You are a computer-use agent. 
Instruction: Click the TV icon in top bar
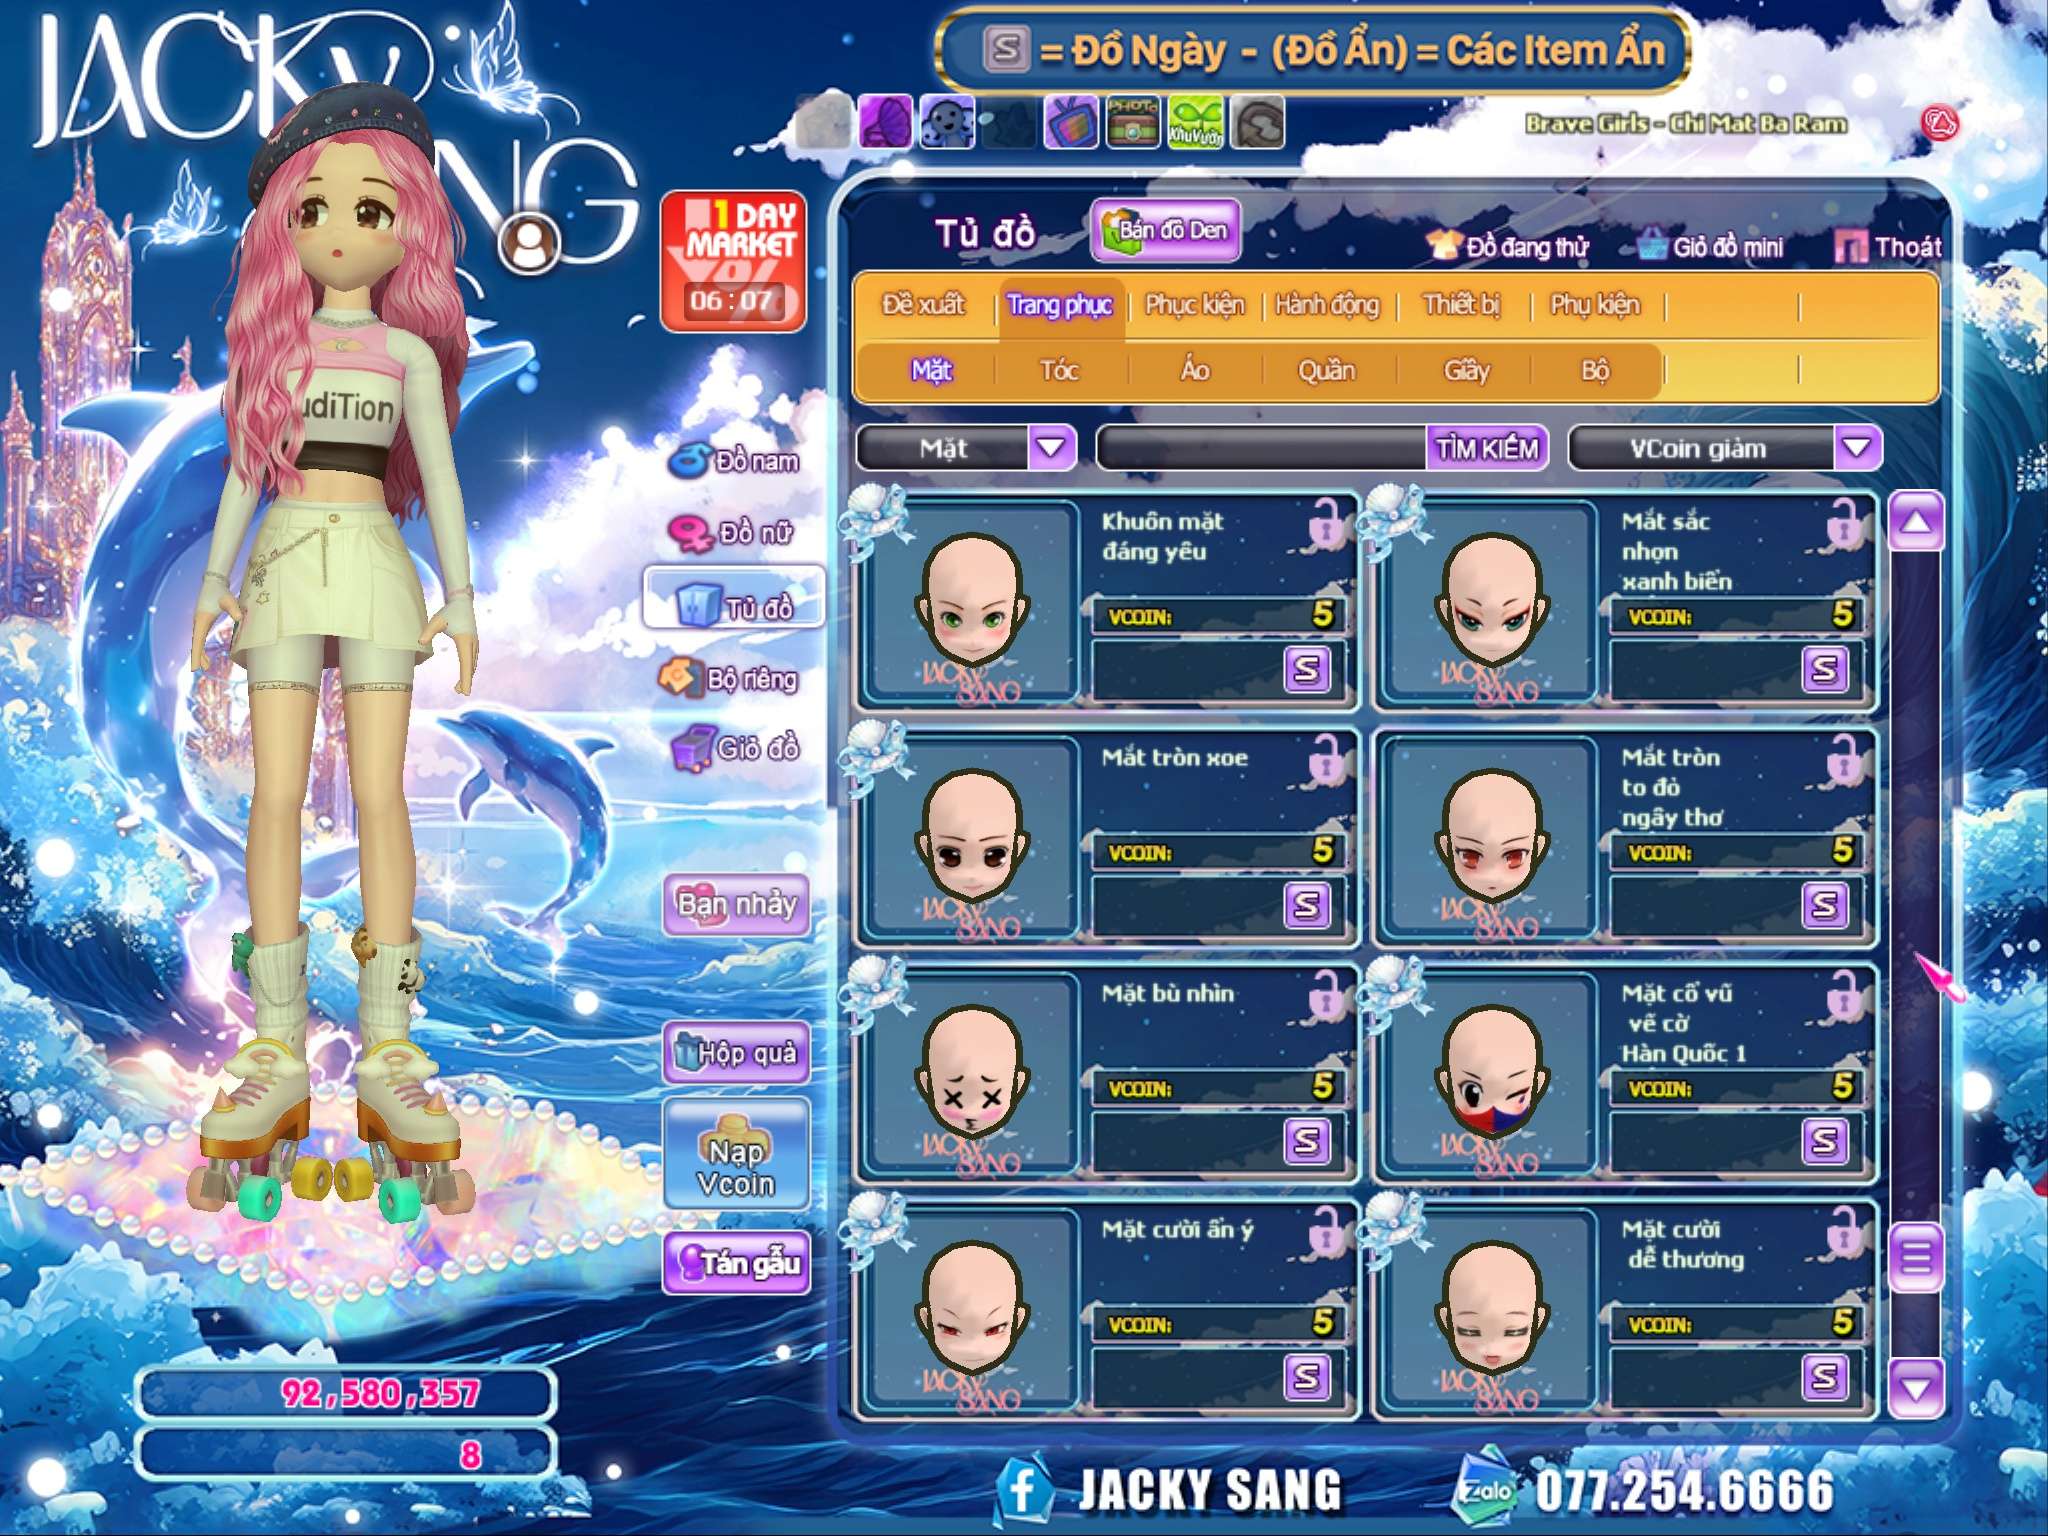(1071, 123)
